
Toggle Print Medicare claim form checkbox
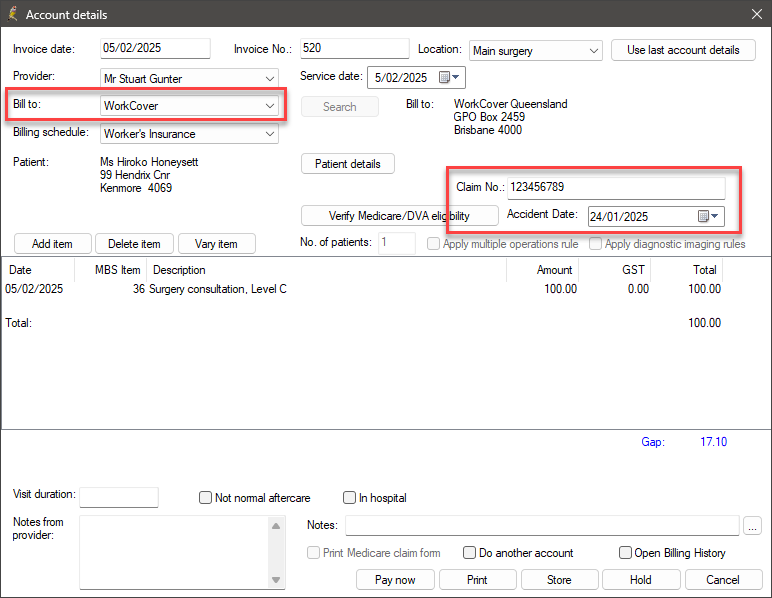tap(313, 553)
